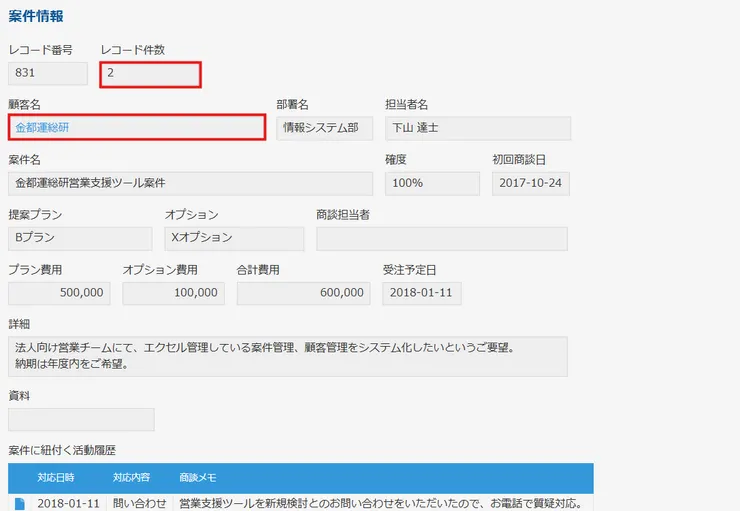This screenshot has height=511, width=740.
Task: Select the 担当者名 field 下山 達士
Action: (x=477, y=128)
